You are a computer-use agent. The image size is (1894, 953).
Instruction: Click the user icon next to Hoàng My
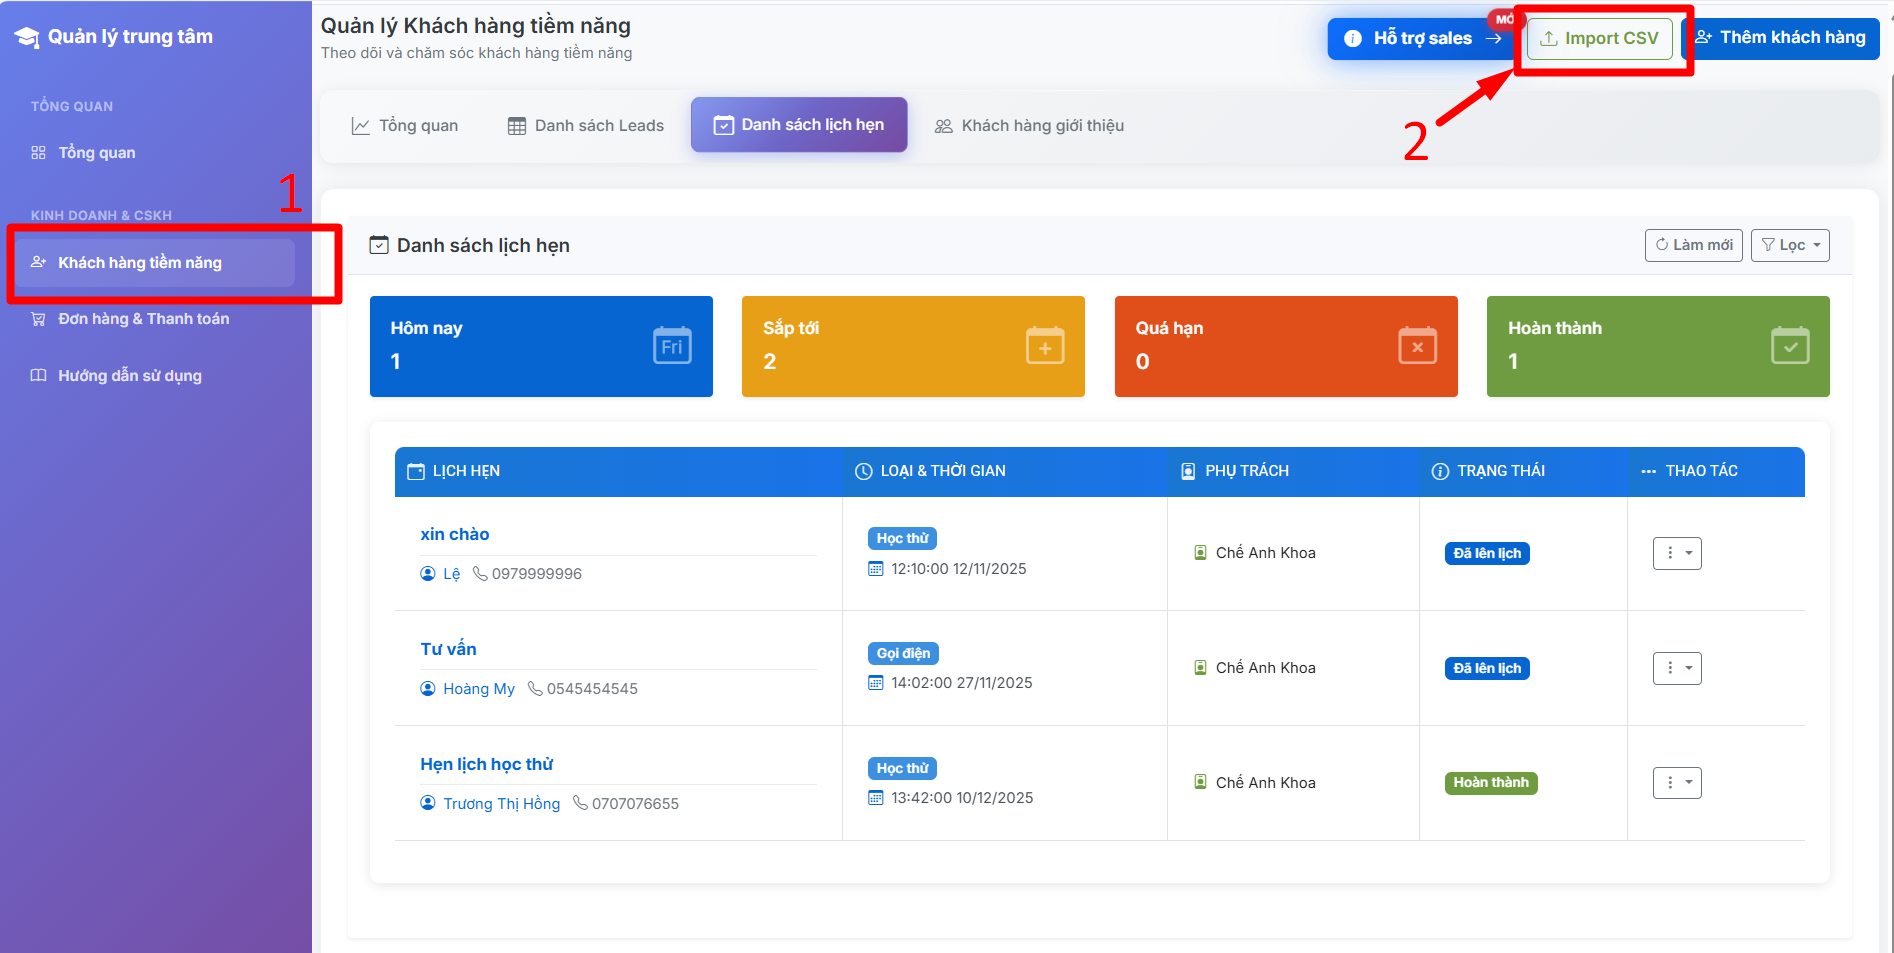(x=428, y=688)
